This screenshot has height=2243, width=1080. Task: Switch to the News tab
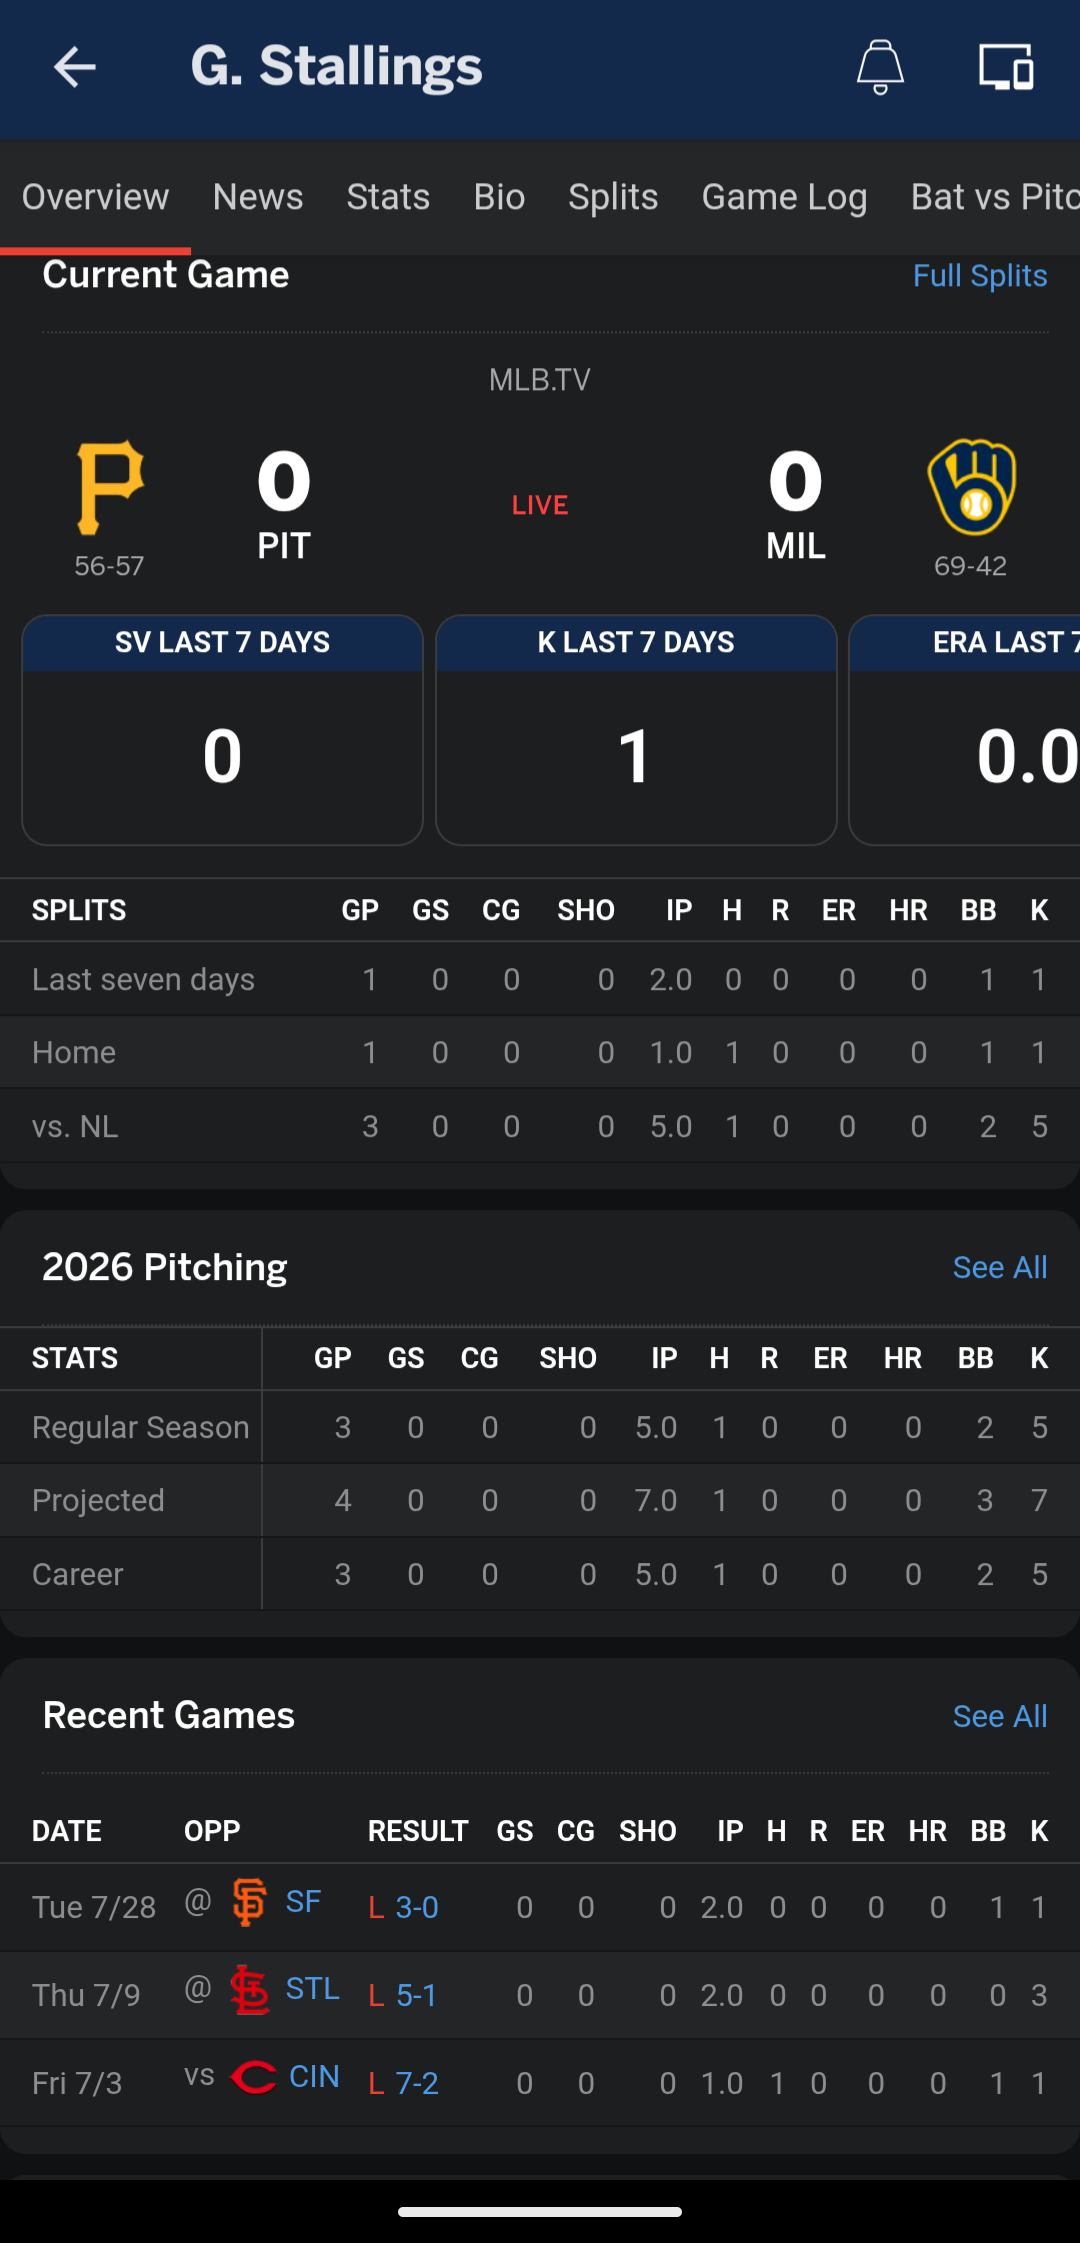[x=258, y=197]
